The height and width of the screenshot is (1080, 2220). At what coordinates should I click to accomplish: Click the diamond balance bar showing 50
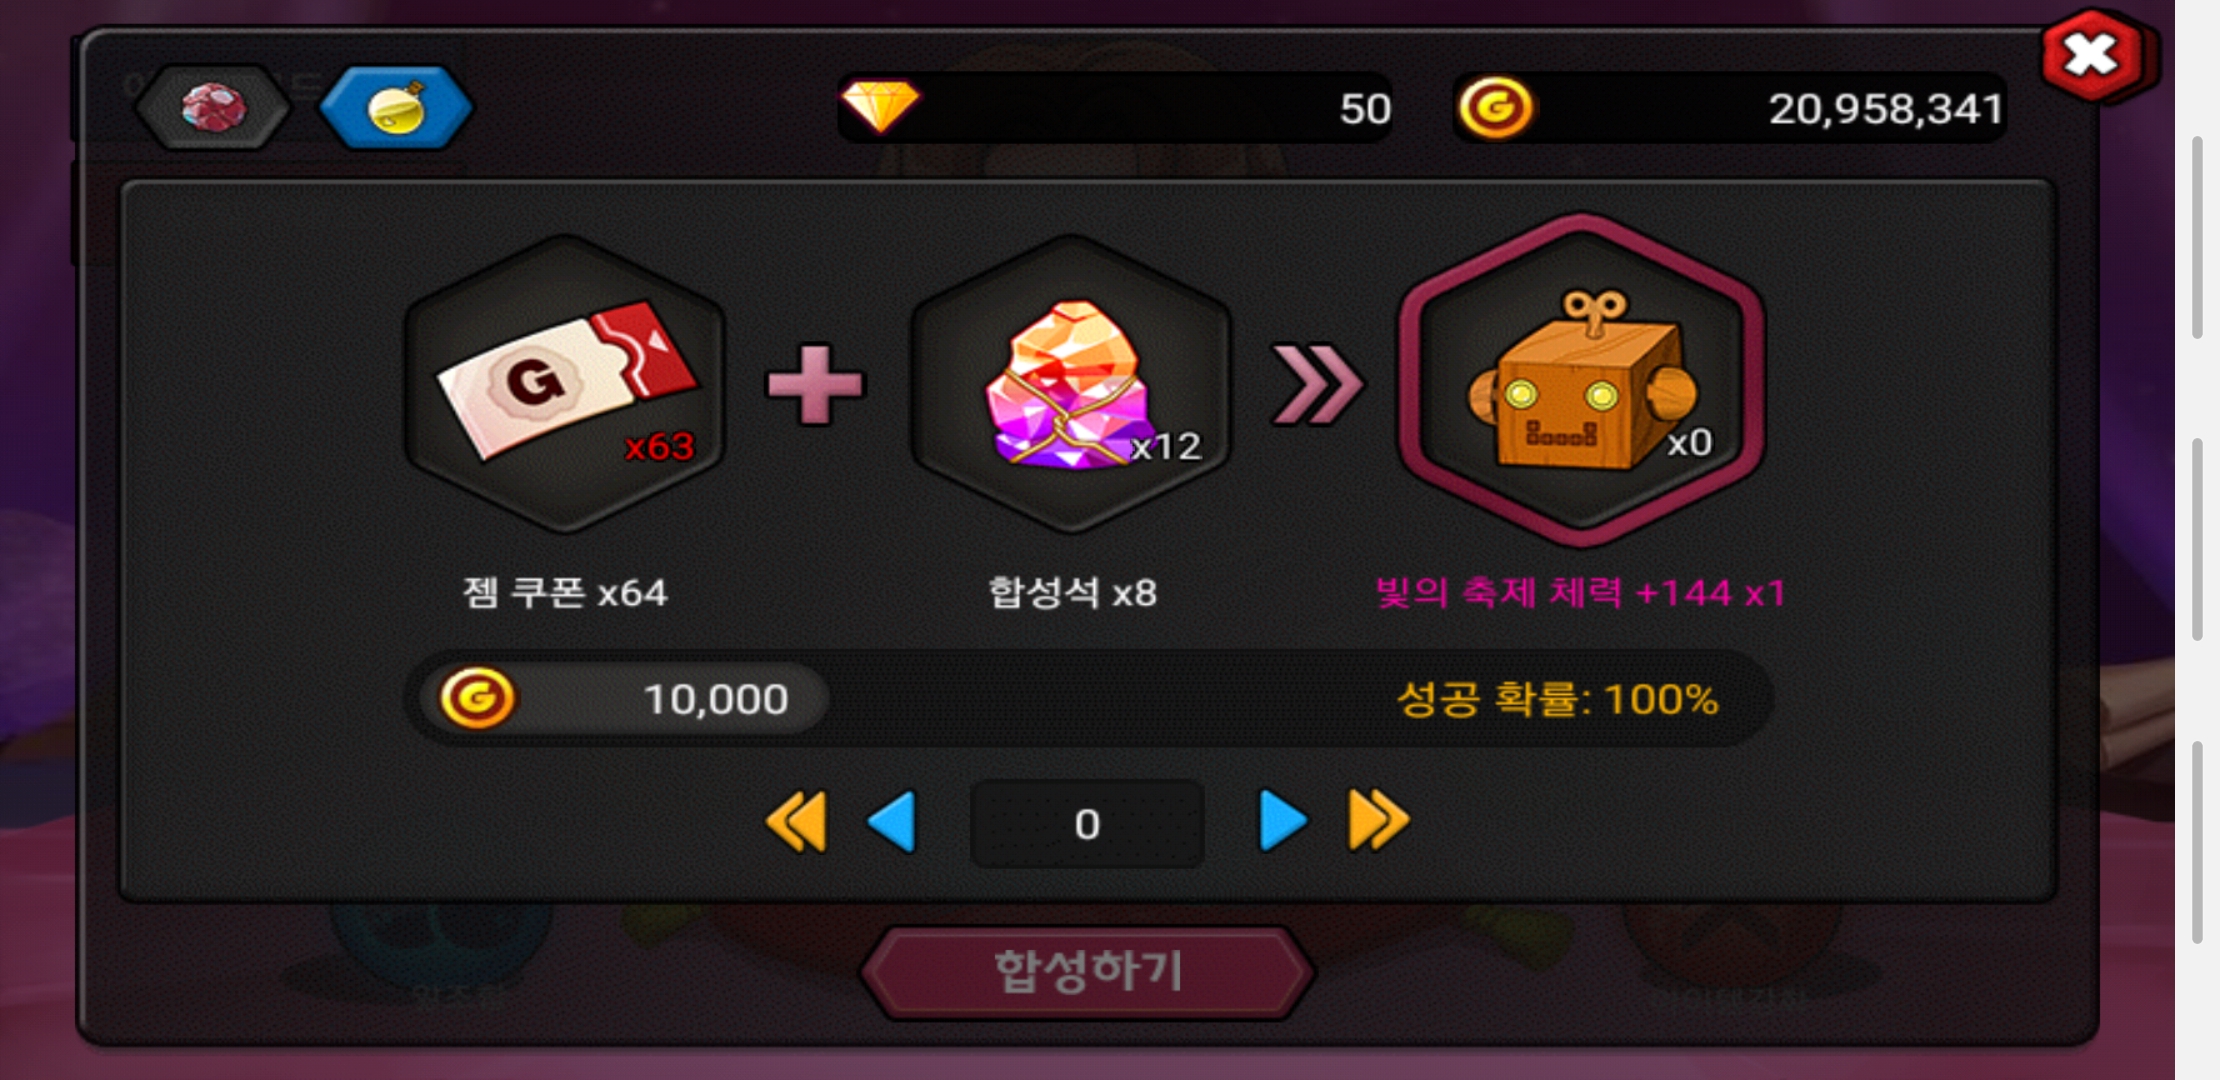point(1116,107)
